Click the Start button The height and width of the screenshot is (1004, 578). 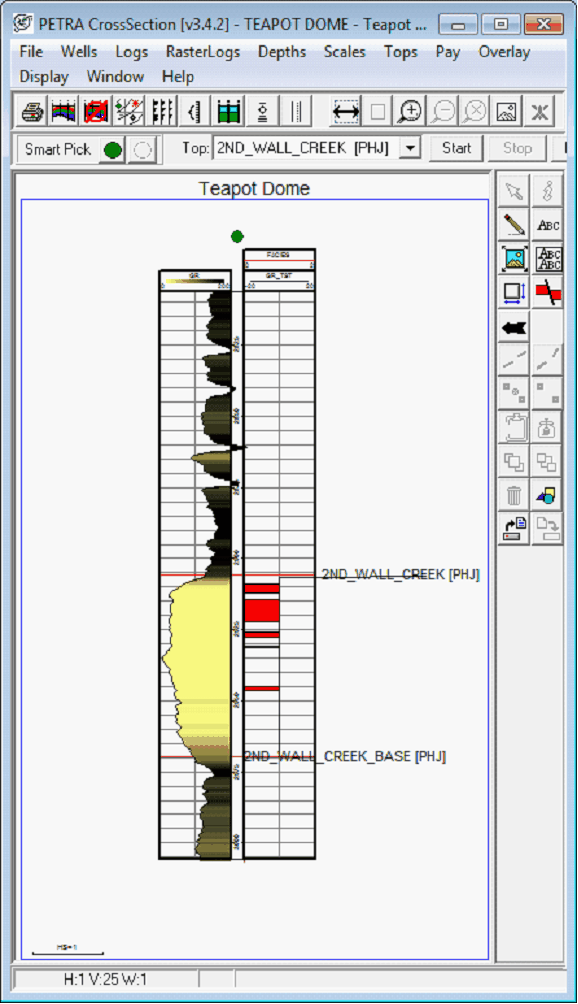[456, 149]
